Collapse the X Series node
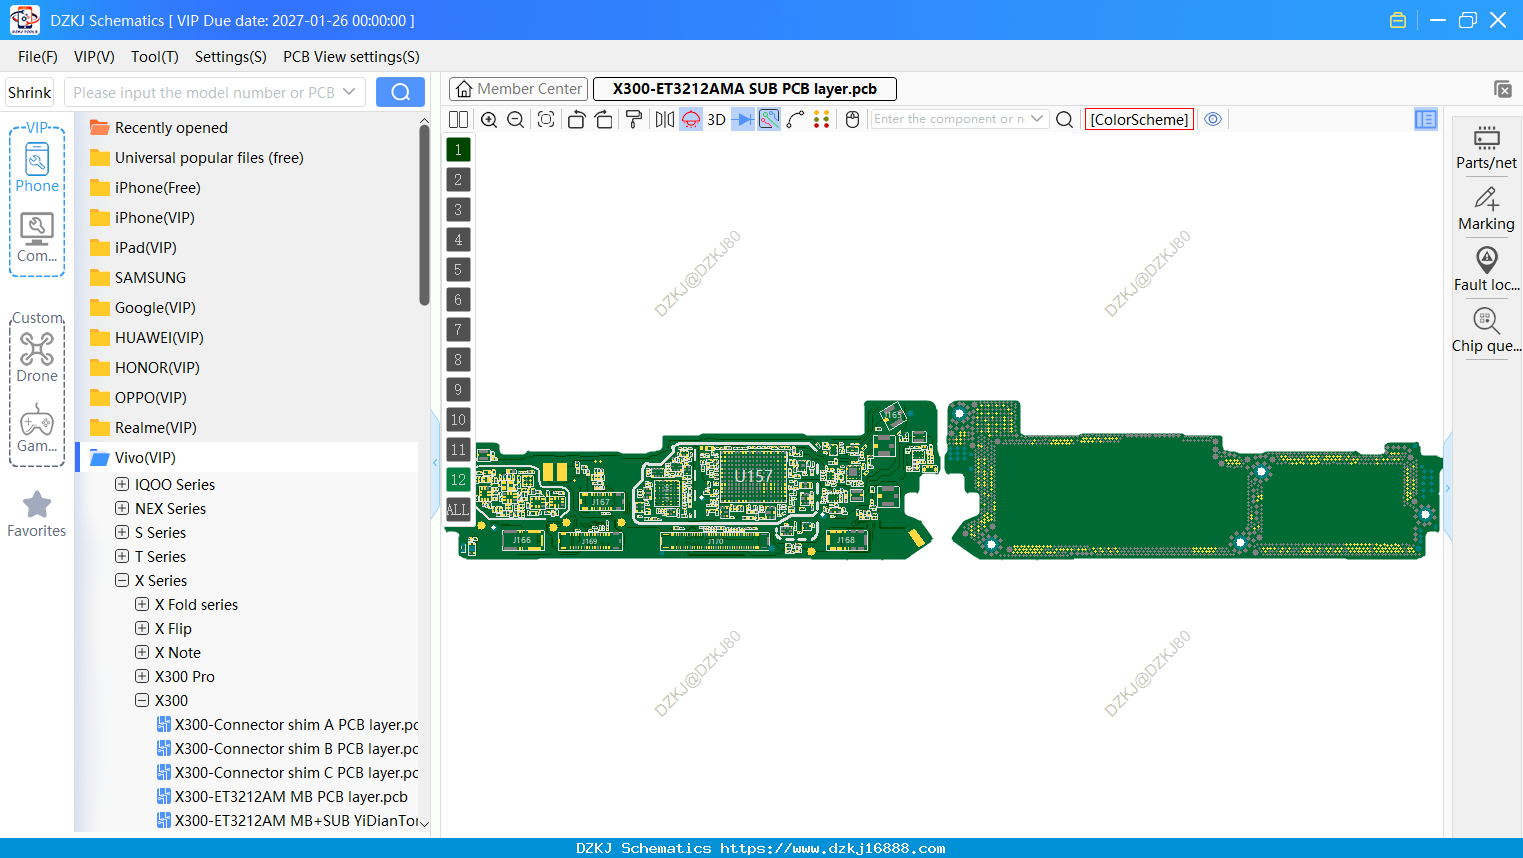The height and width of the screenshot is (858, 1523). coord(122,580)
